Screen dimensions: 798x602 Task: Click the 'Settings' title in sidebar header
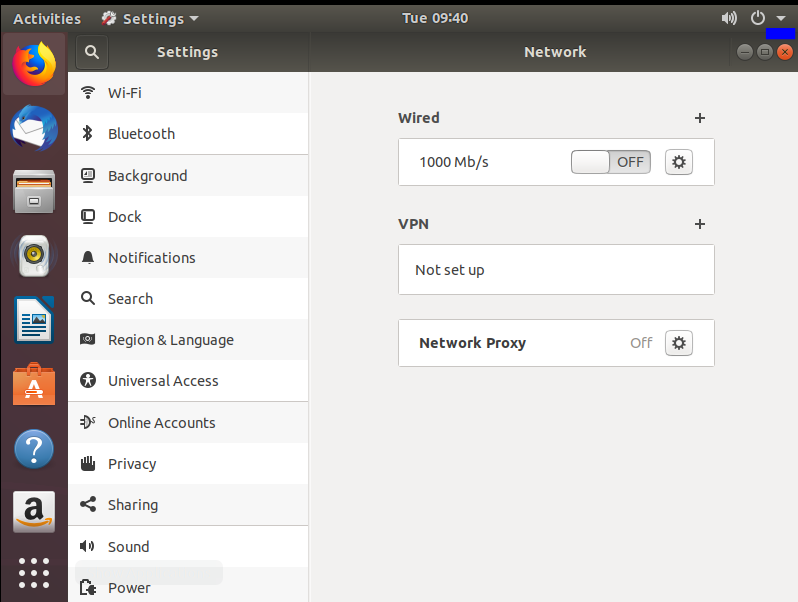point(187,52)
